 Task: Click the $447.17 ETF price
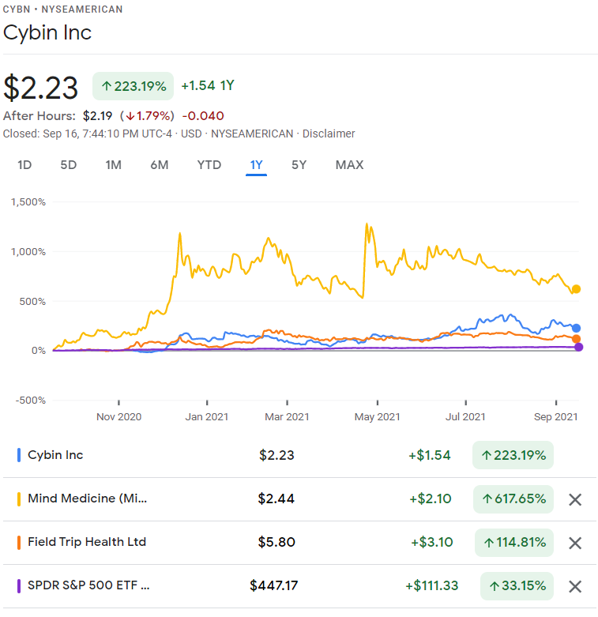click(274, 586)
